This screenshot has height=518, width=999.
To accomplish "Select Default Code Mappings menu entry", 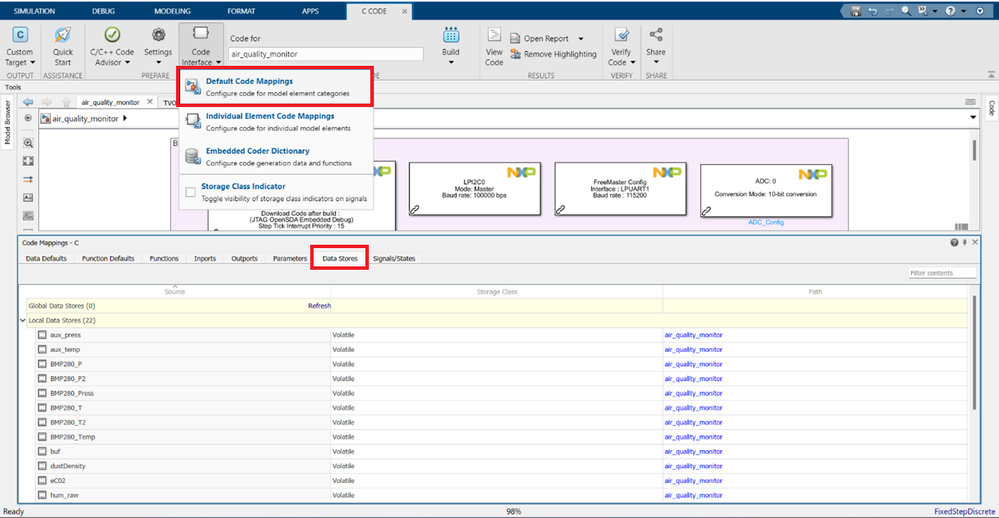I will 277,87.
